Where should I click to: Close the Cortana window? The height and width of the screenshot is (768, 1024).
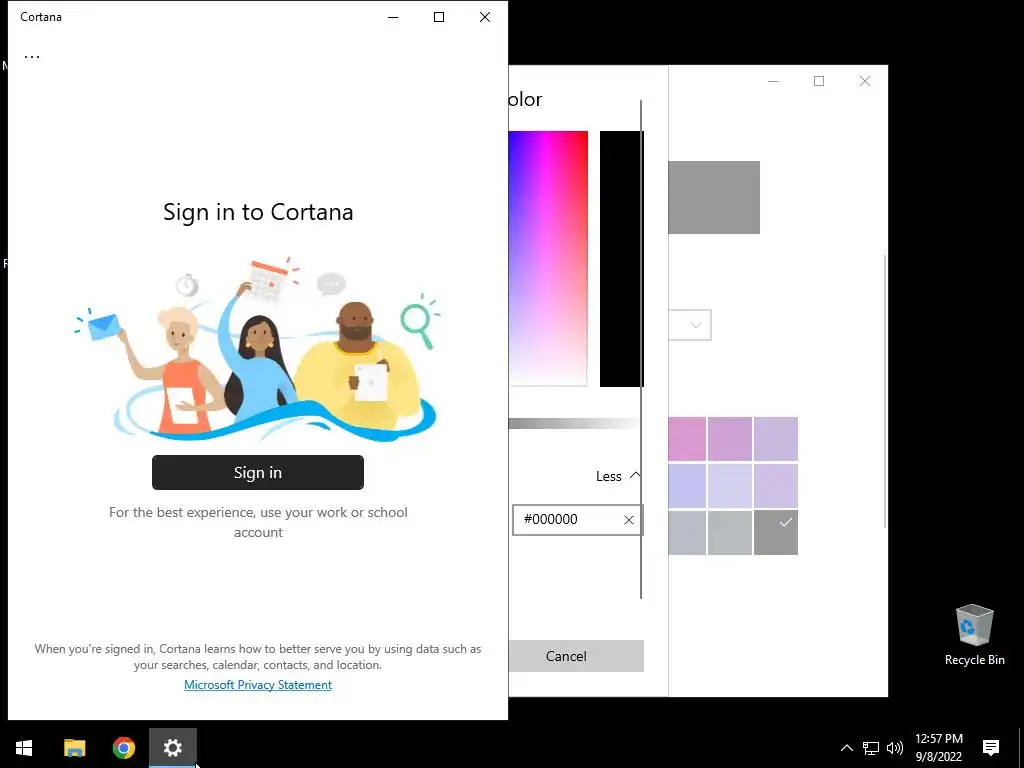pyautogui.click(x=485, y=17)
